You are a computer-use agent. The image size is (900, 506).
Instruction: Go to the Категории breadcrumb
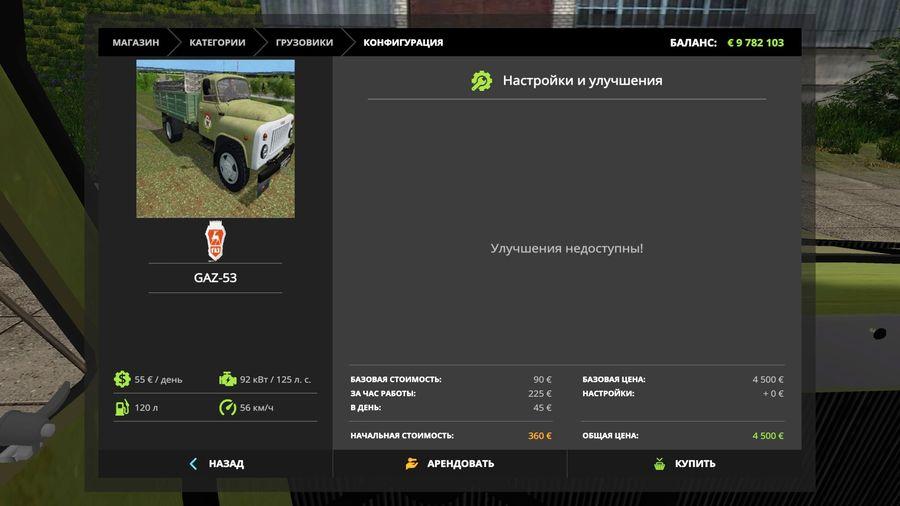(x=215, y=43)
